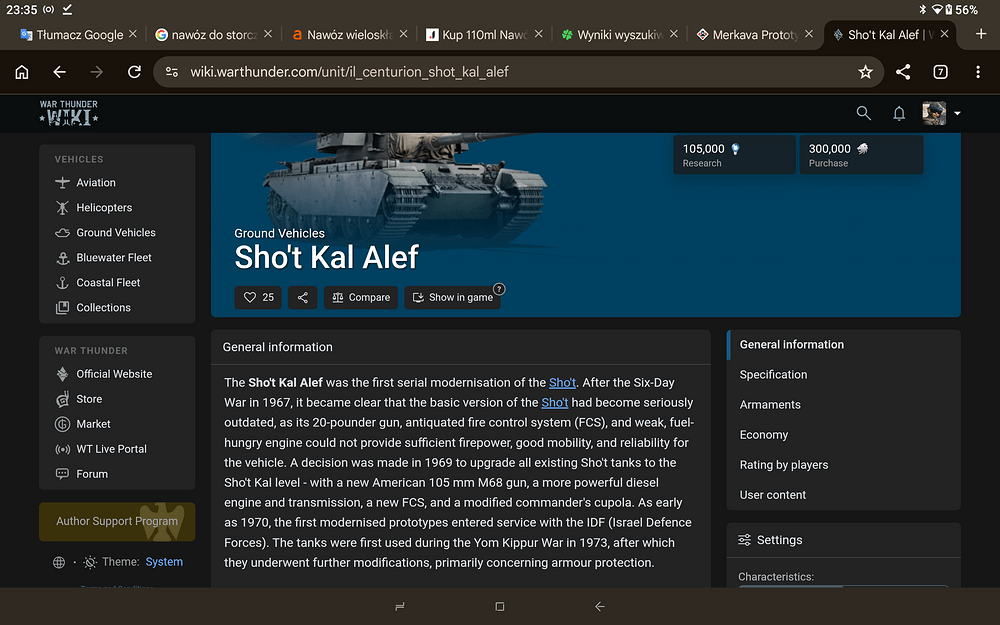Click Author Support Program banner
Screen dimensions: 1000x625
[117, 521]
